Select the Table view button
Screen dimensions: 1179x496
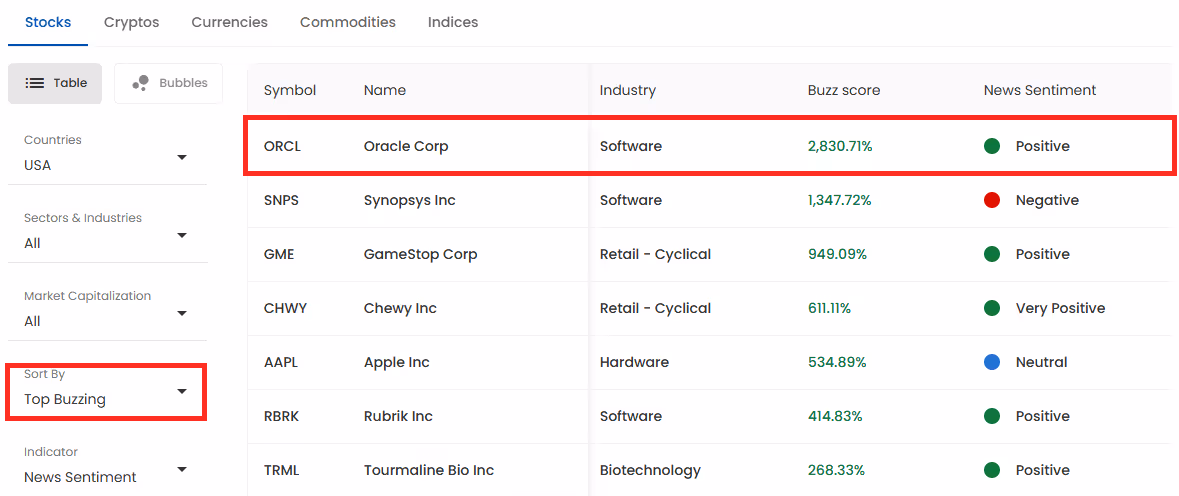(55, 83)
